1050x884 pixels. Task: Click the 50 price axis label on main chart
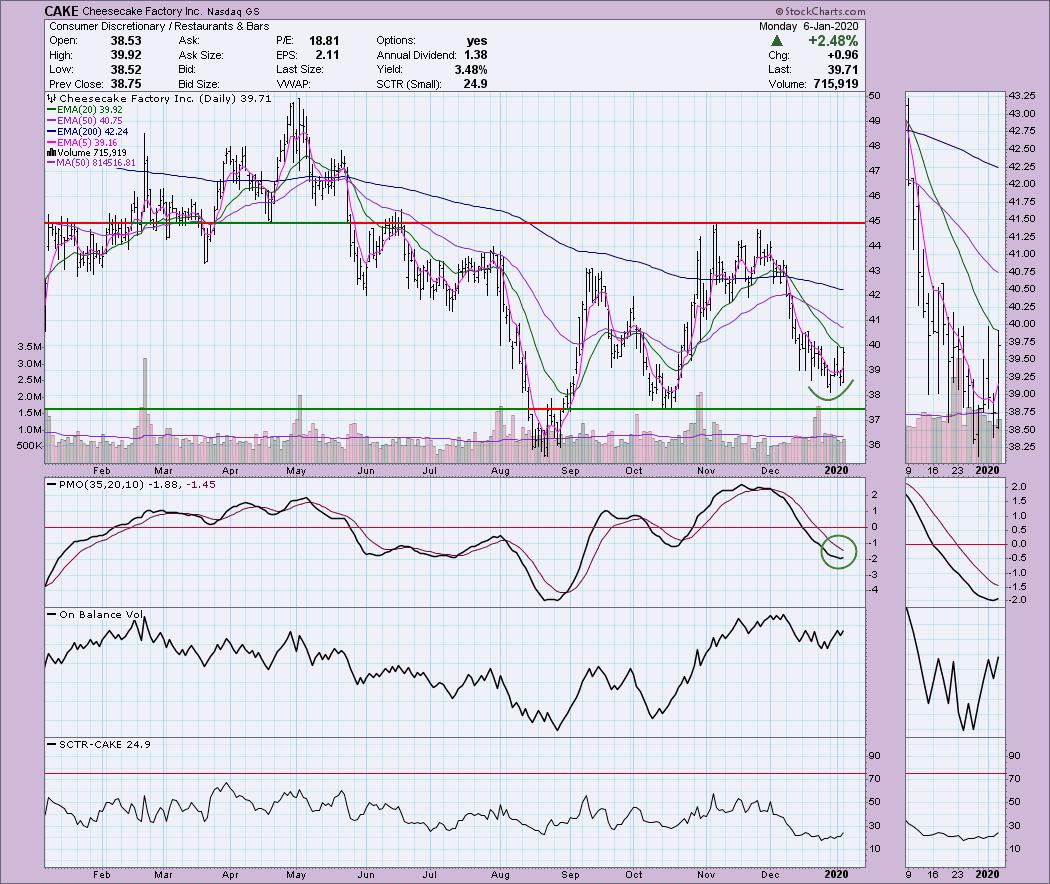[875, 96]
